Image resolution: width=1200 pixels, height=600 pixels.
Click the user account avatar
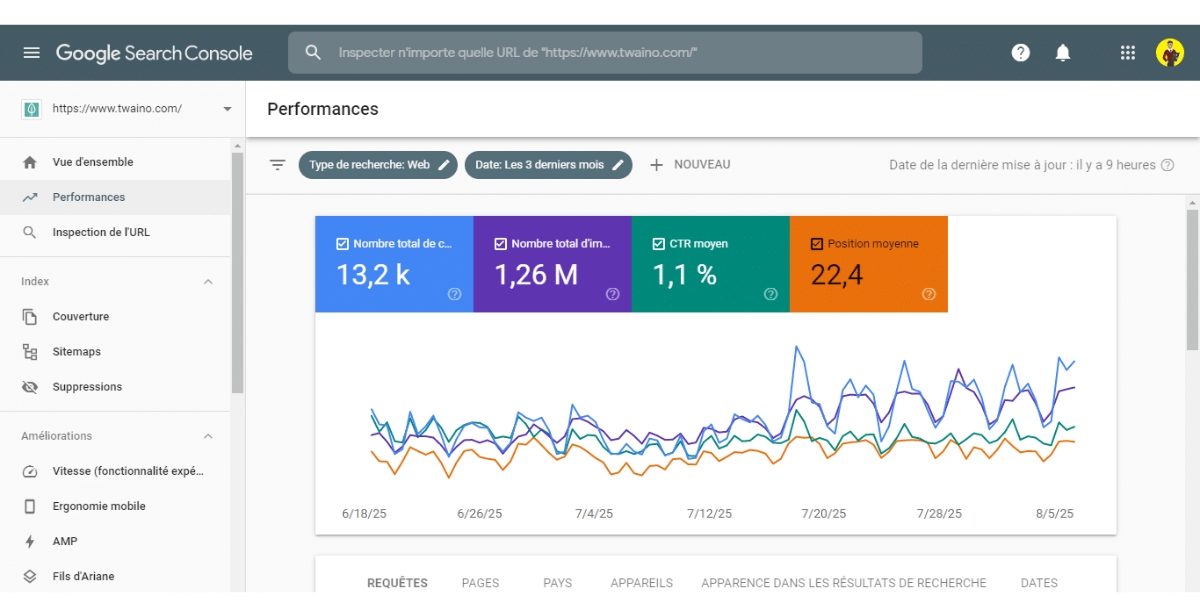tap(1170, 53)
